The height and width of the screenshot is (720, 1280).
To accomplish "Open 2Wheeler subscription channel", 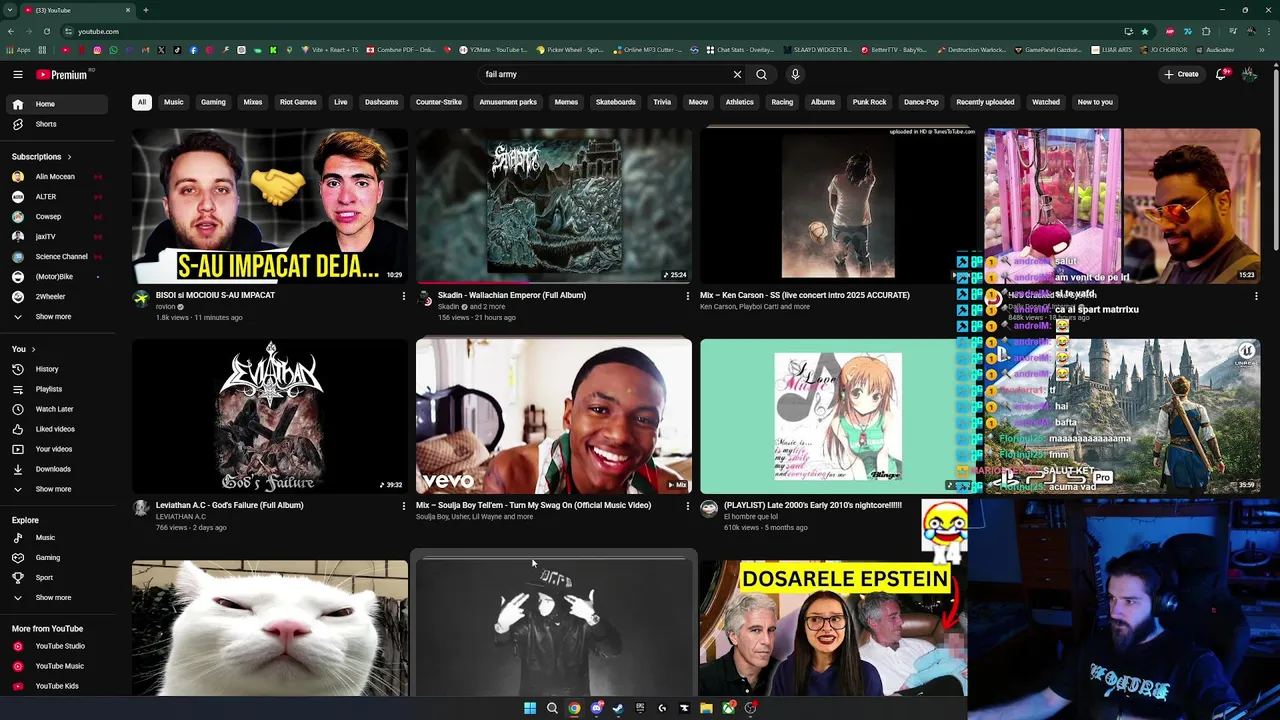I will click(58, 297).
